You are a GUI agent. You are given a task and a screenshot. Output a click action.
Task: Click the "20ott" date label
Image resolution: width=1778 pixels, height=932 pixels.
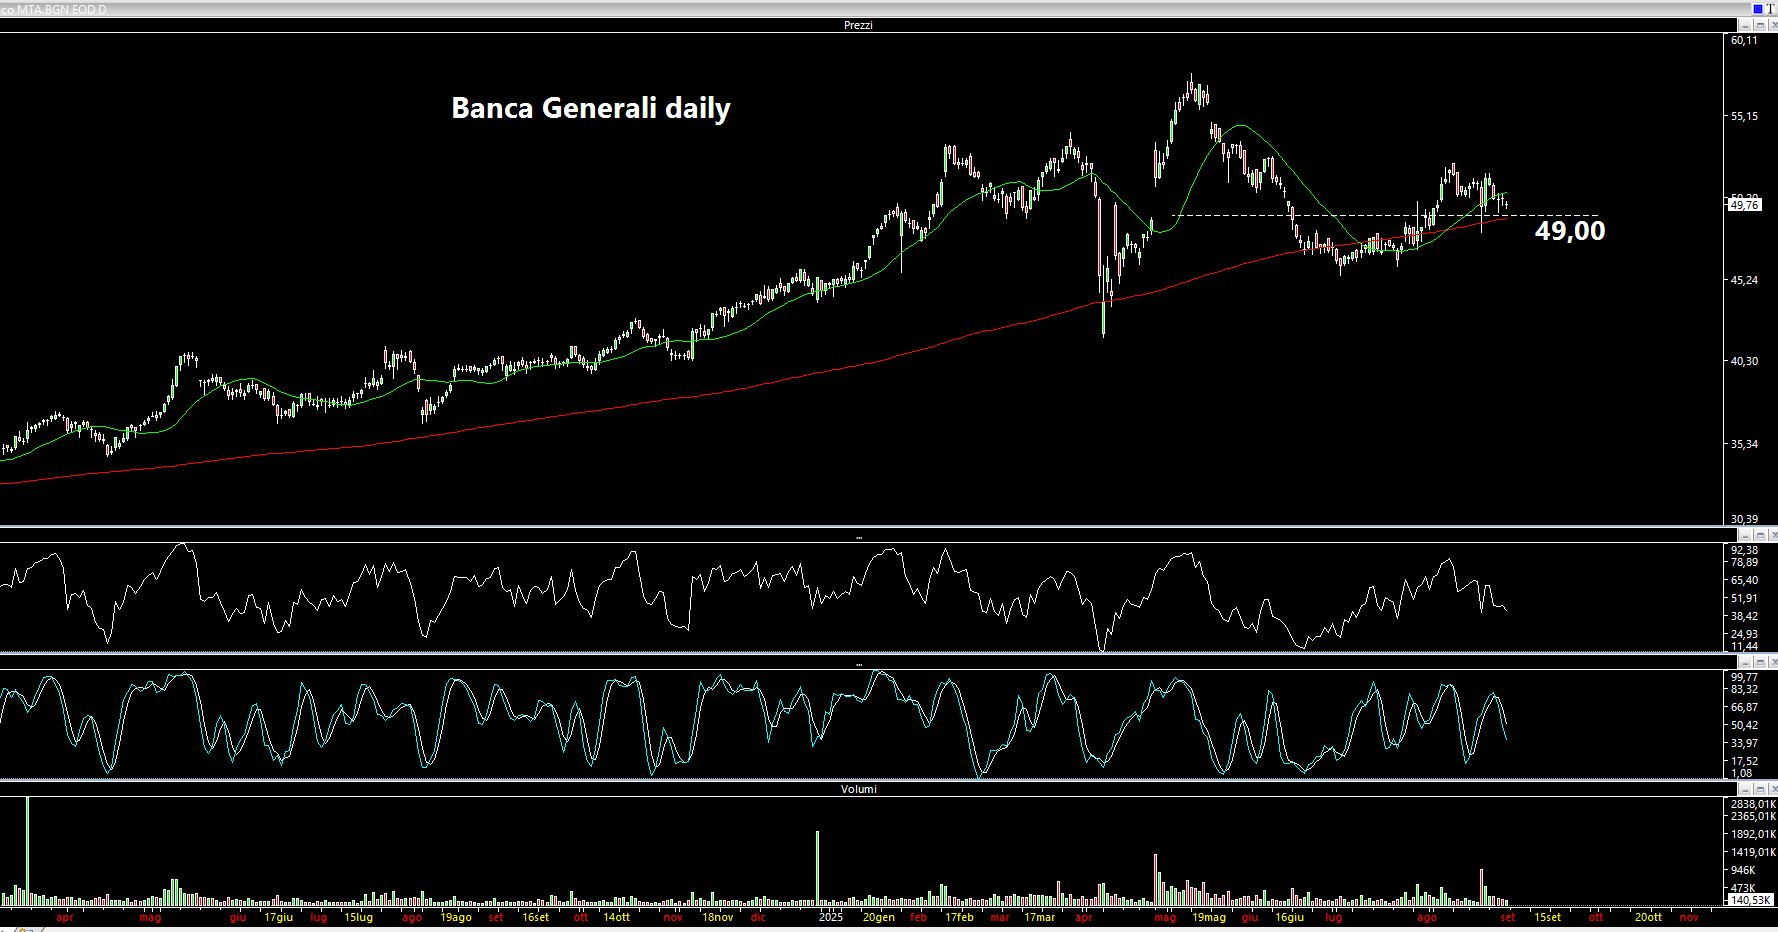pyautogui.click(x=1648, y=917)
